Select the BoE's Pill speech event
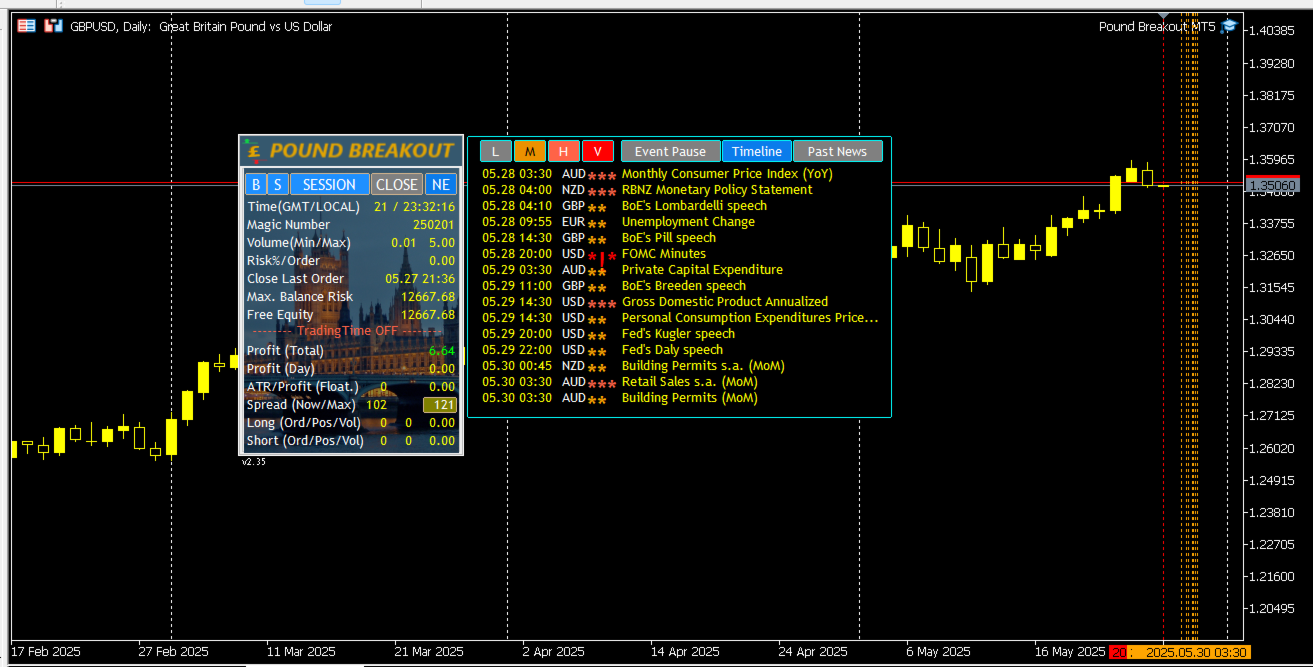 [669, 238]
